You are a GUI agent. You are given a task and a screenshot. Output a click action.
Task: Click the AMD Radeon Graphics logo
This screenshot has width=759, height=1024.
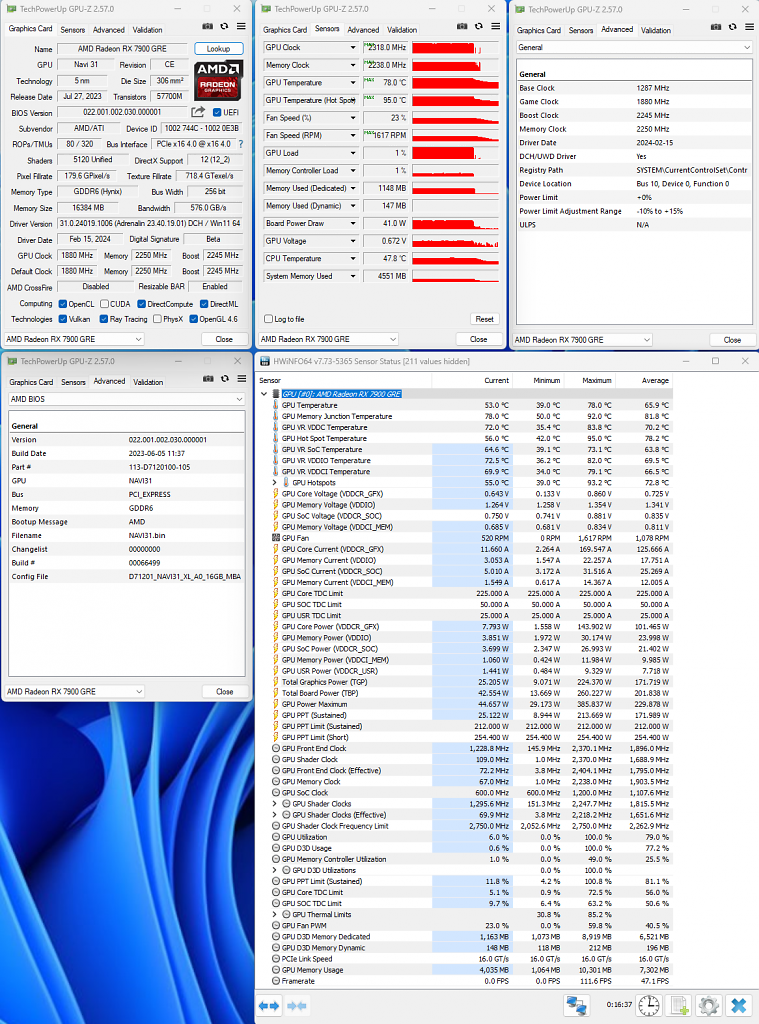[218, 80]
